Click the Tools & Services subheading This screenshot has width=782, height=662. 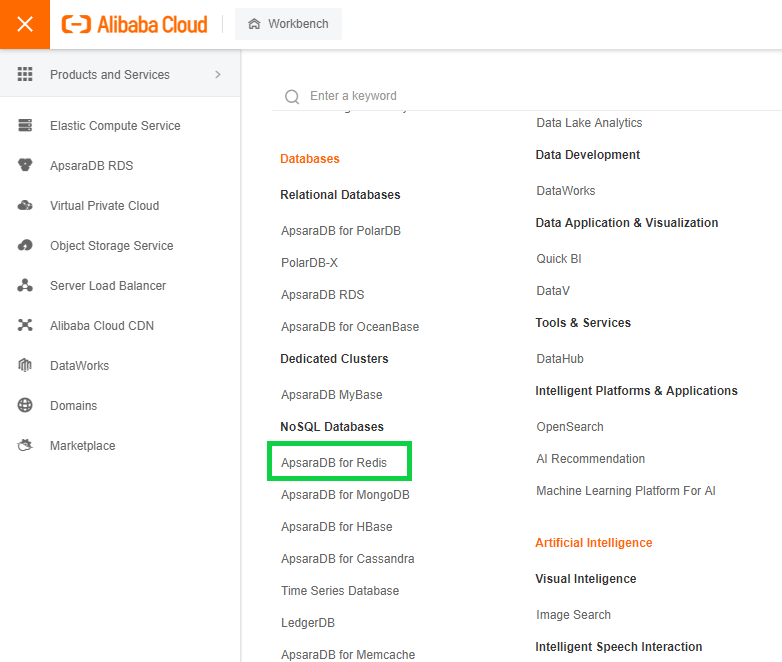click(x=583, y=323)
